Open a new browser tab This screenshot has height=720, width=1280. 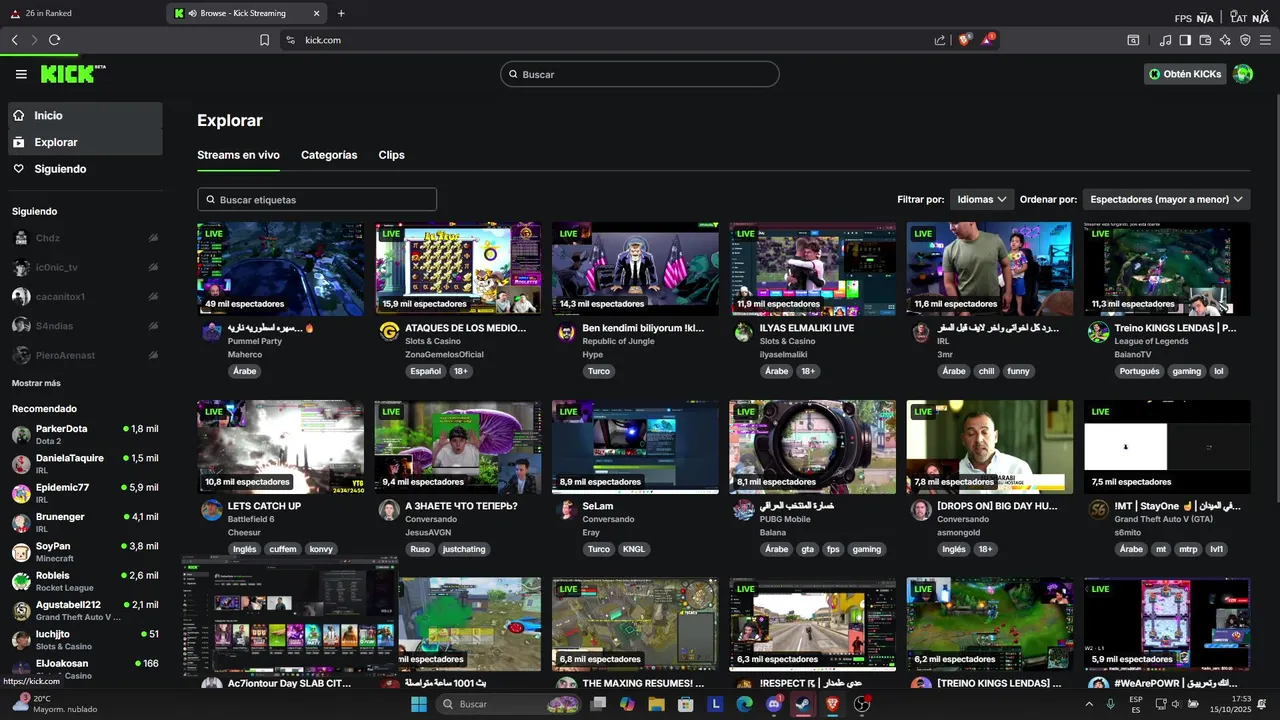coord(341,13)
